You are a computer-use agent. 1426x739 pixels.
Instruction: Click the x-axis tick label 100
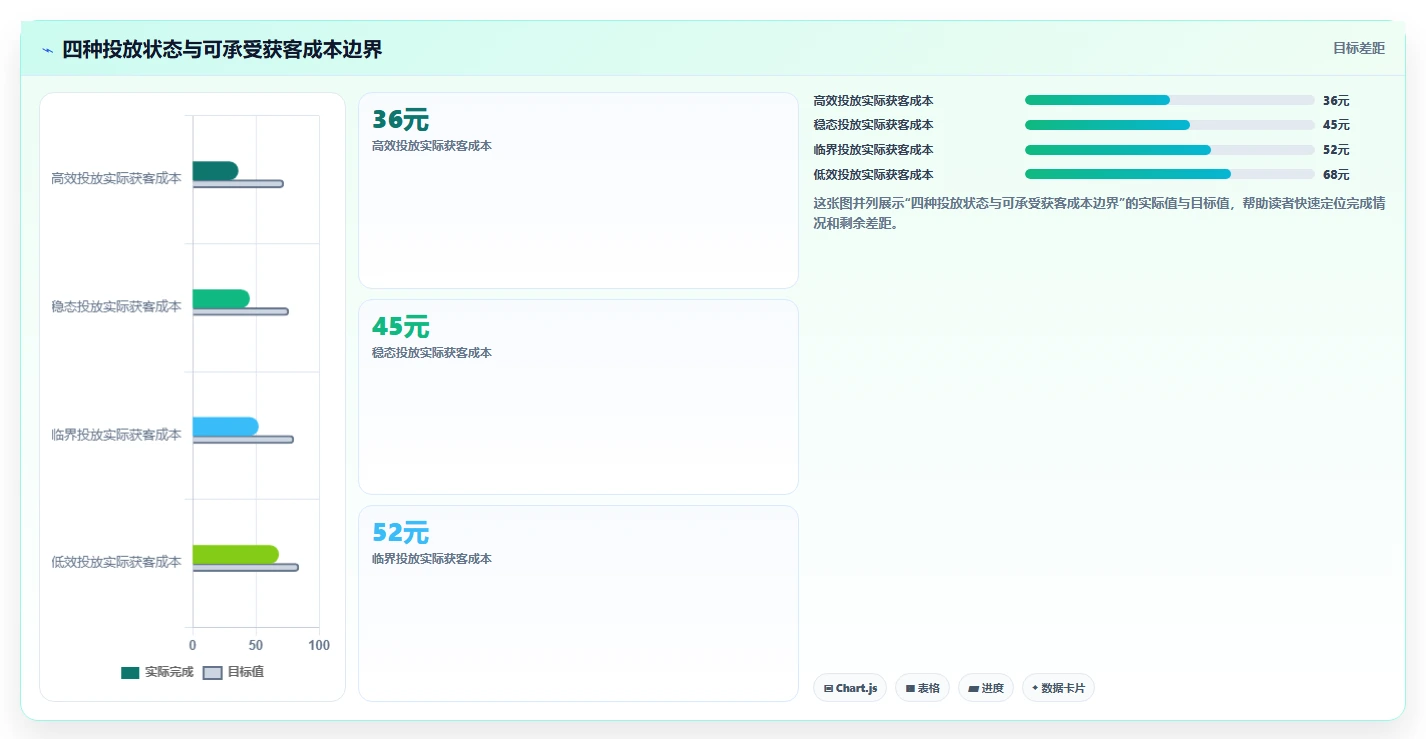point(319,646)
